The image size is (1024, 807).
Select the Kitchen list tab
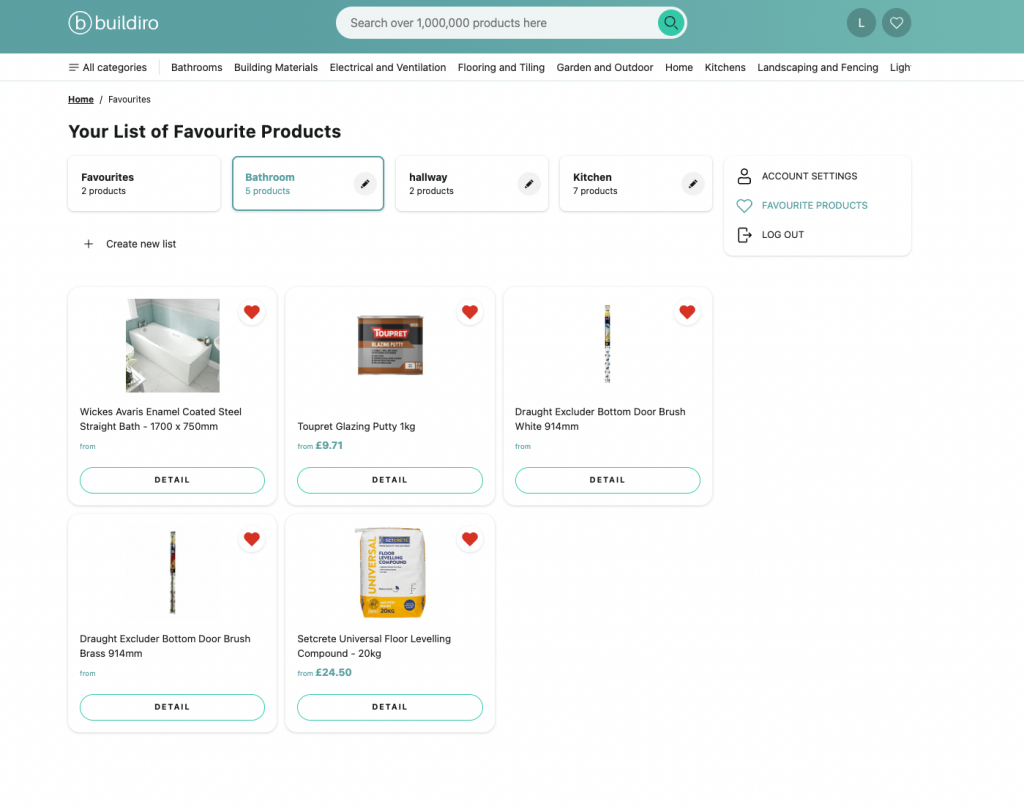coord(636,183)
